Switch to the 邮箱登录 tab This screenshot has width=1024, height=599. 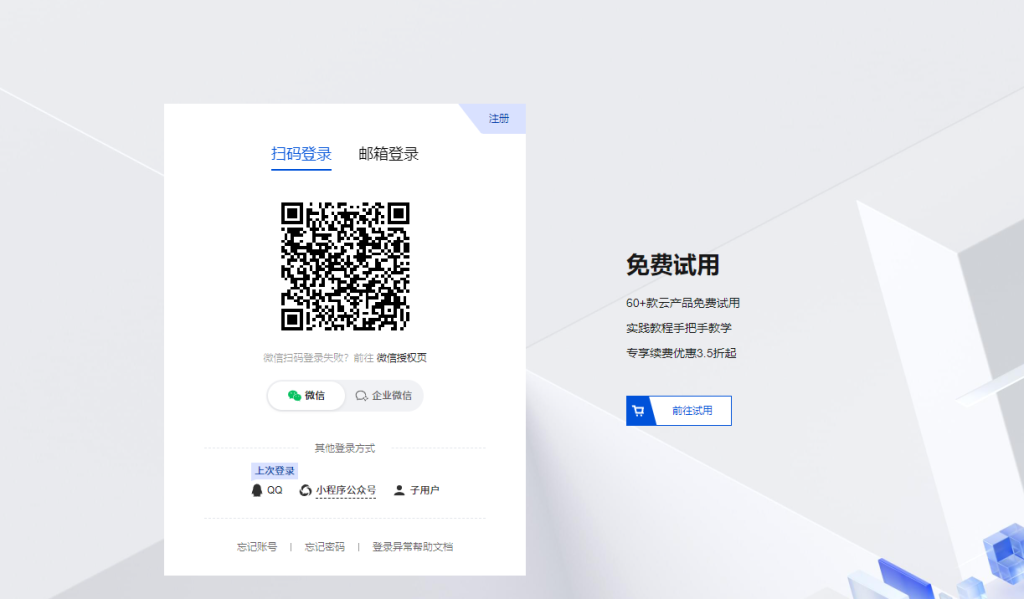389,154
